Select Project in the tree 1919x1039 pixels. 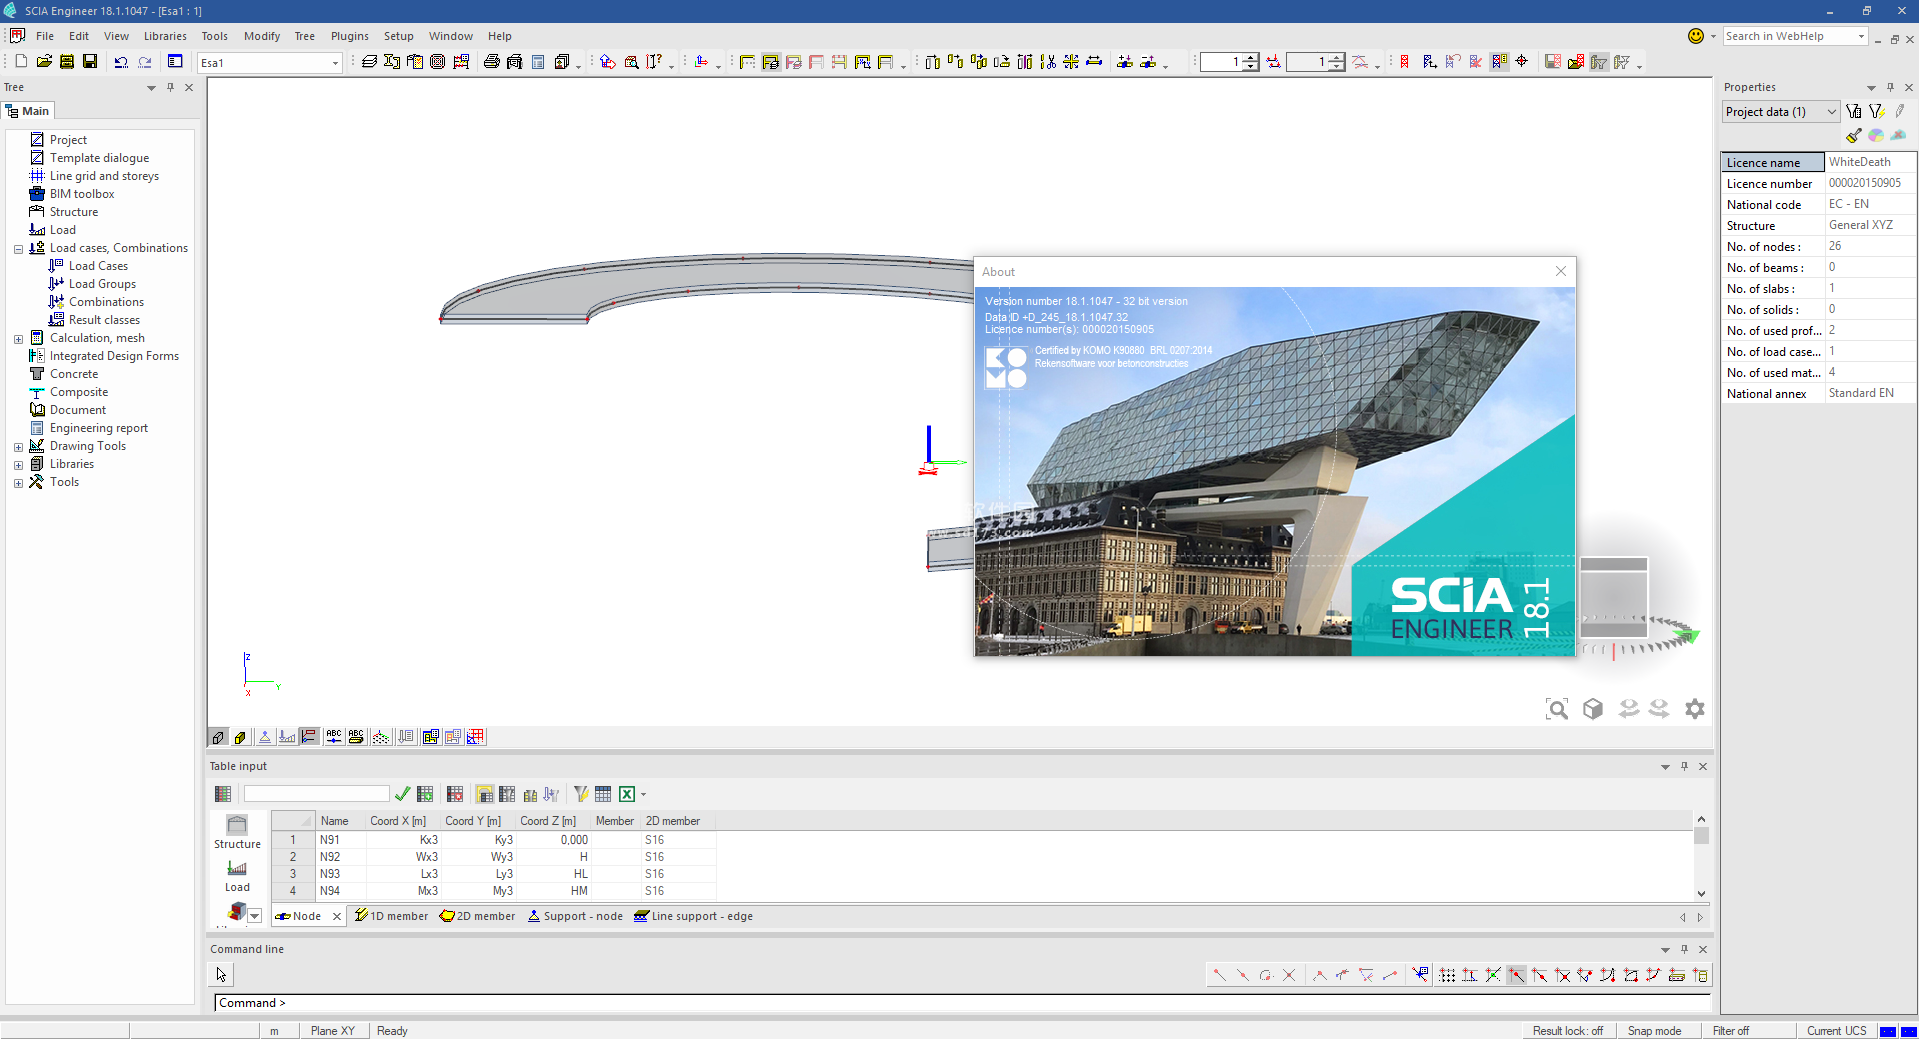68,140
